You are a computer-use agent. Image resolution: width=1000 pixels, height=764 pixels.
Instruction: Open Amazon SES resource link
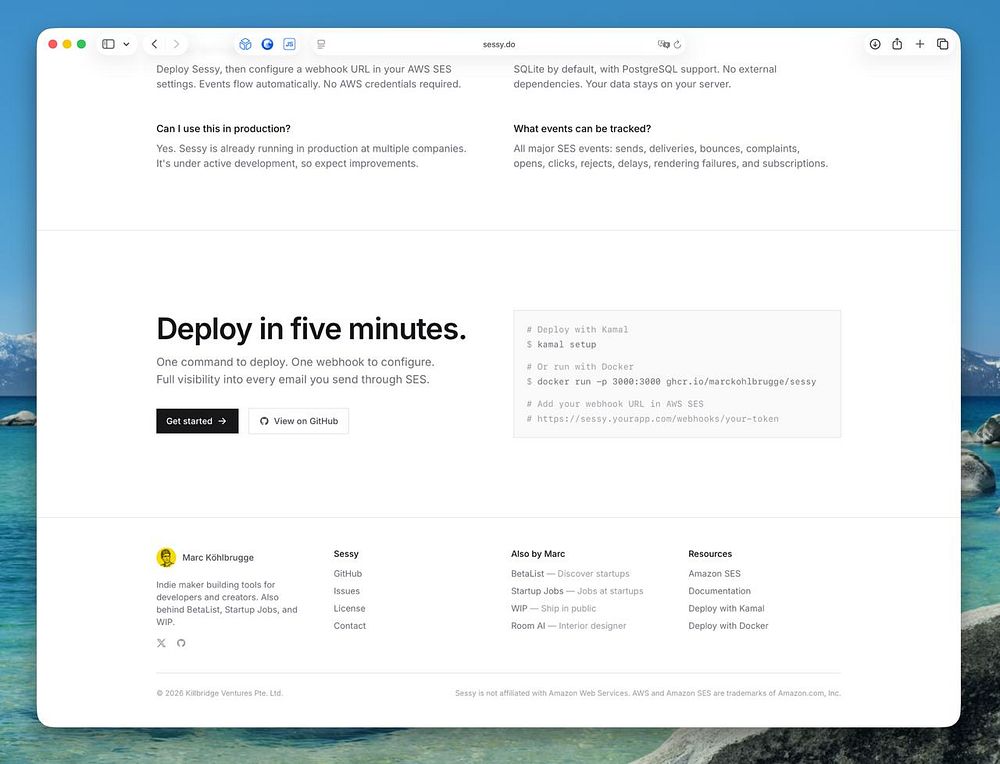point(714,573)
